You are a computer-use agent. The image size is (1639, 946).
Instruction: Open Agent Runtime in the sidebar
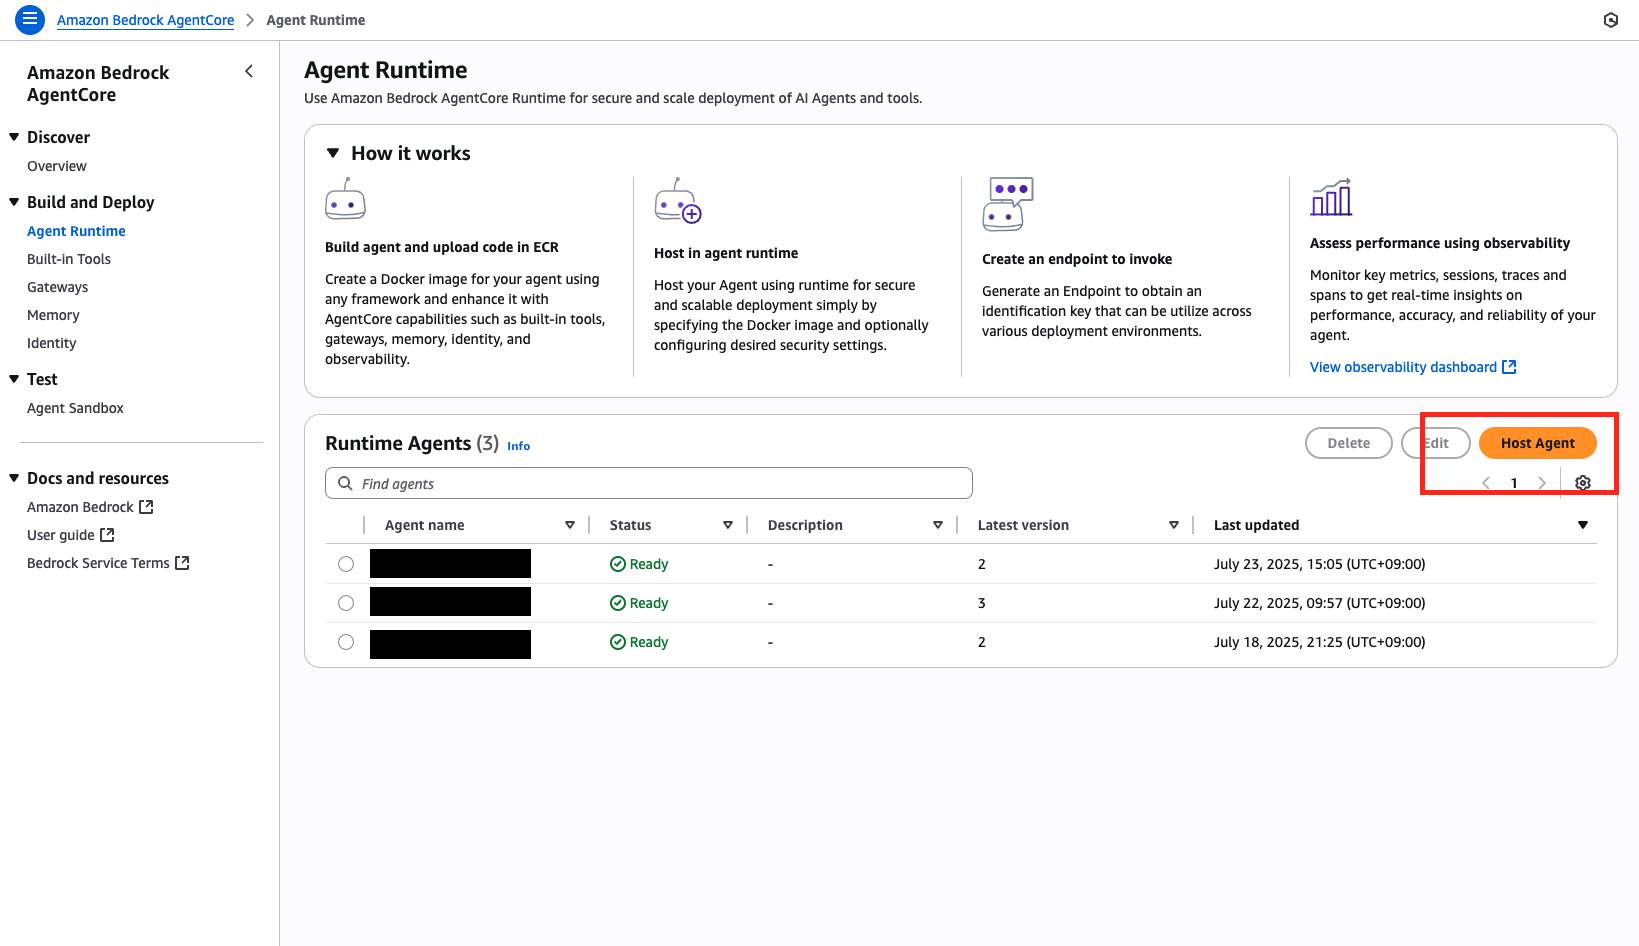coord(76,231)
